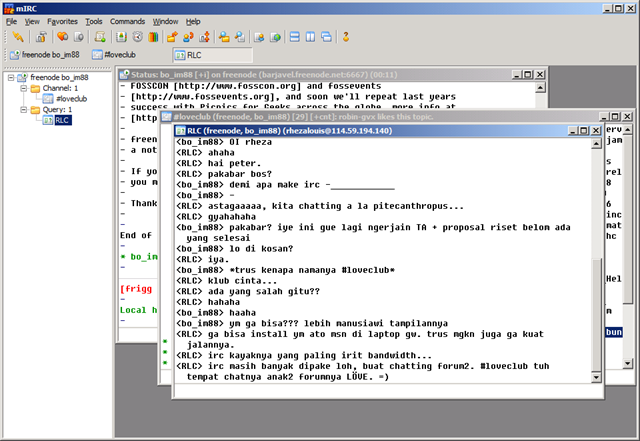640x441 pixels.
Task: Open the Received Files folder icon
Action: 224,37
